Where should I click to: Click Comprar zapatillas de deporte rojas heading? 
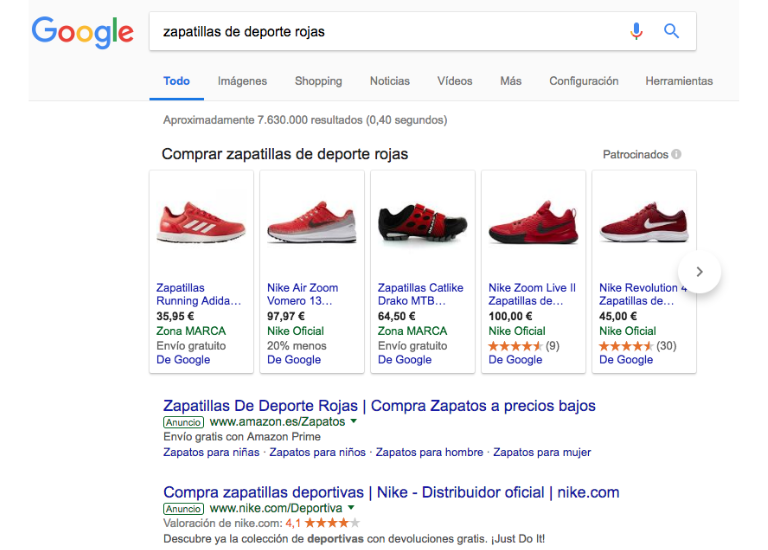[x=285, y=154]
